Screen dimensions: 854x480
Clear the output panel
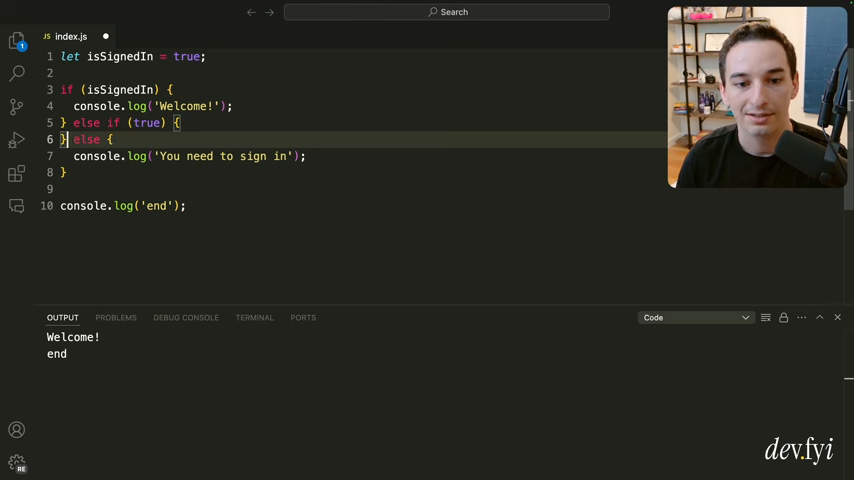pos(765,318)
